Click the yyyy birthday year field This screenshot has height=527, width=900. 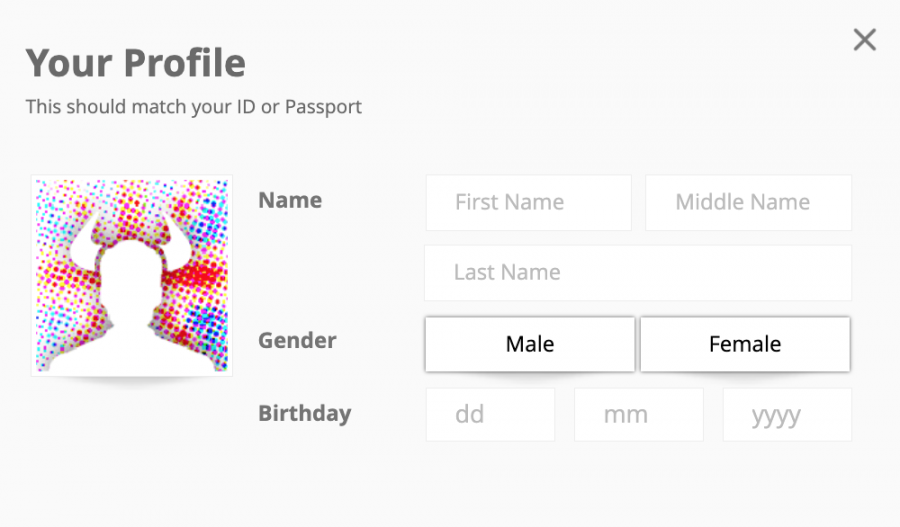pyautogui.click(x=788, y=414)
